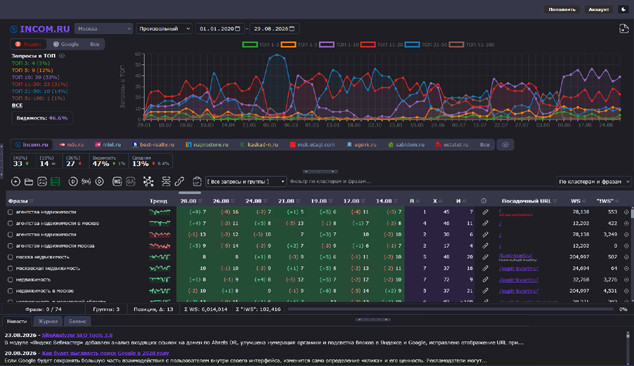The width and height of the screenshot is (634, 366).
Task: Click the filter by clusters and phrases field
Action: tap(421, 182)
